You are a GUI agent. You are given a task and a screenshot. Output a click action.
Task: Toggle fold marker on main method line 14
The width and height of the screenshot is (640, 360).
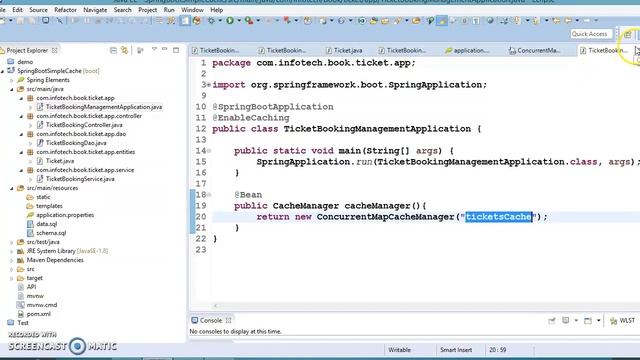(209, 151)
